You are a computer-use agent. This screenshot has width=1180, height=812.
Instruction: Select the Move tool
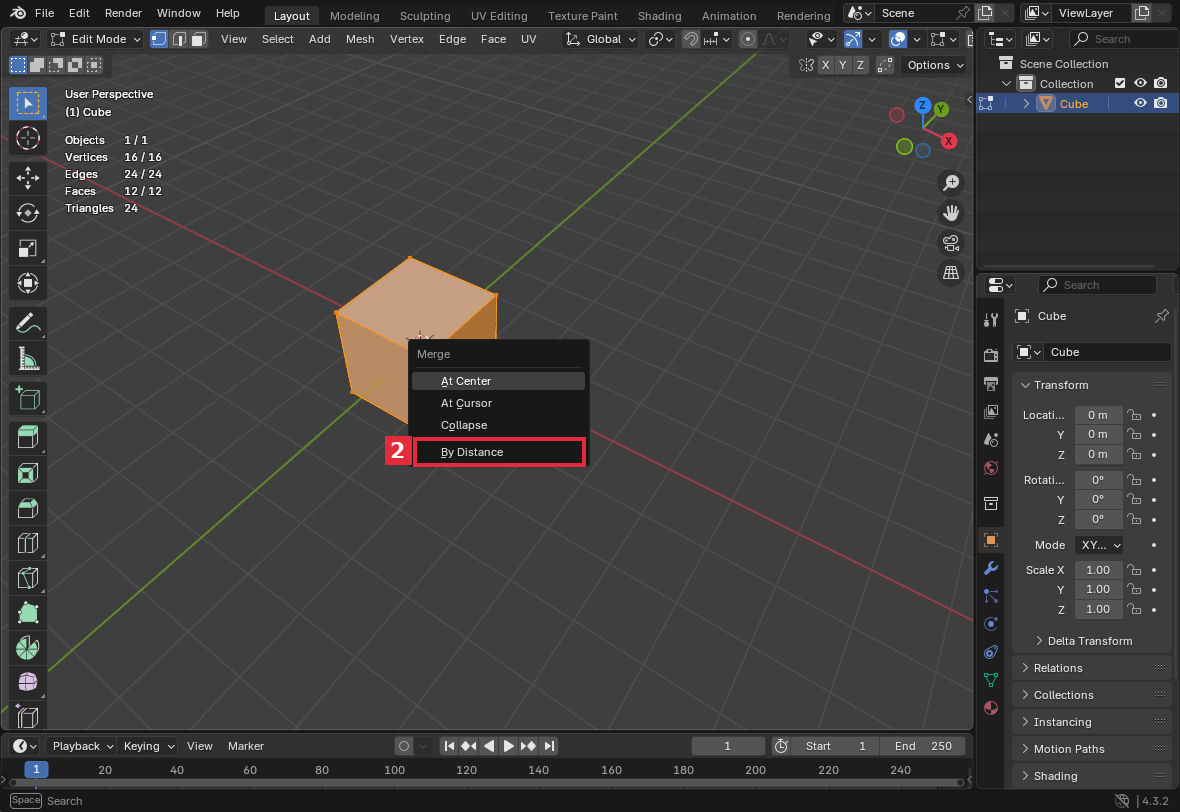[28, 178]
